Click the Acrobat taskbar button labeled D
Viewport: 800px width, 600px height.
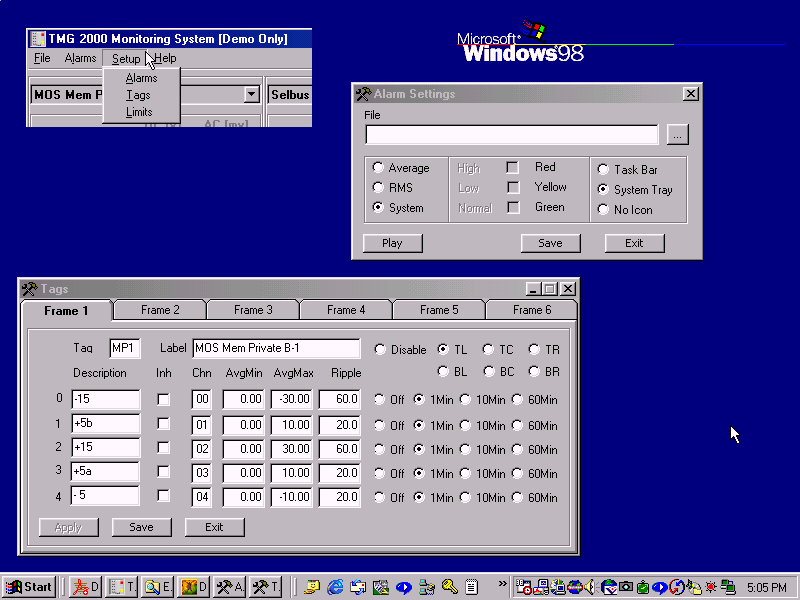(x=86, y=587)
